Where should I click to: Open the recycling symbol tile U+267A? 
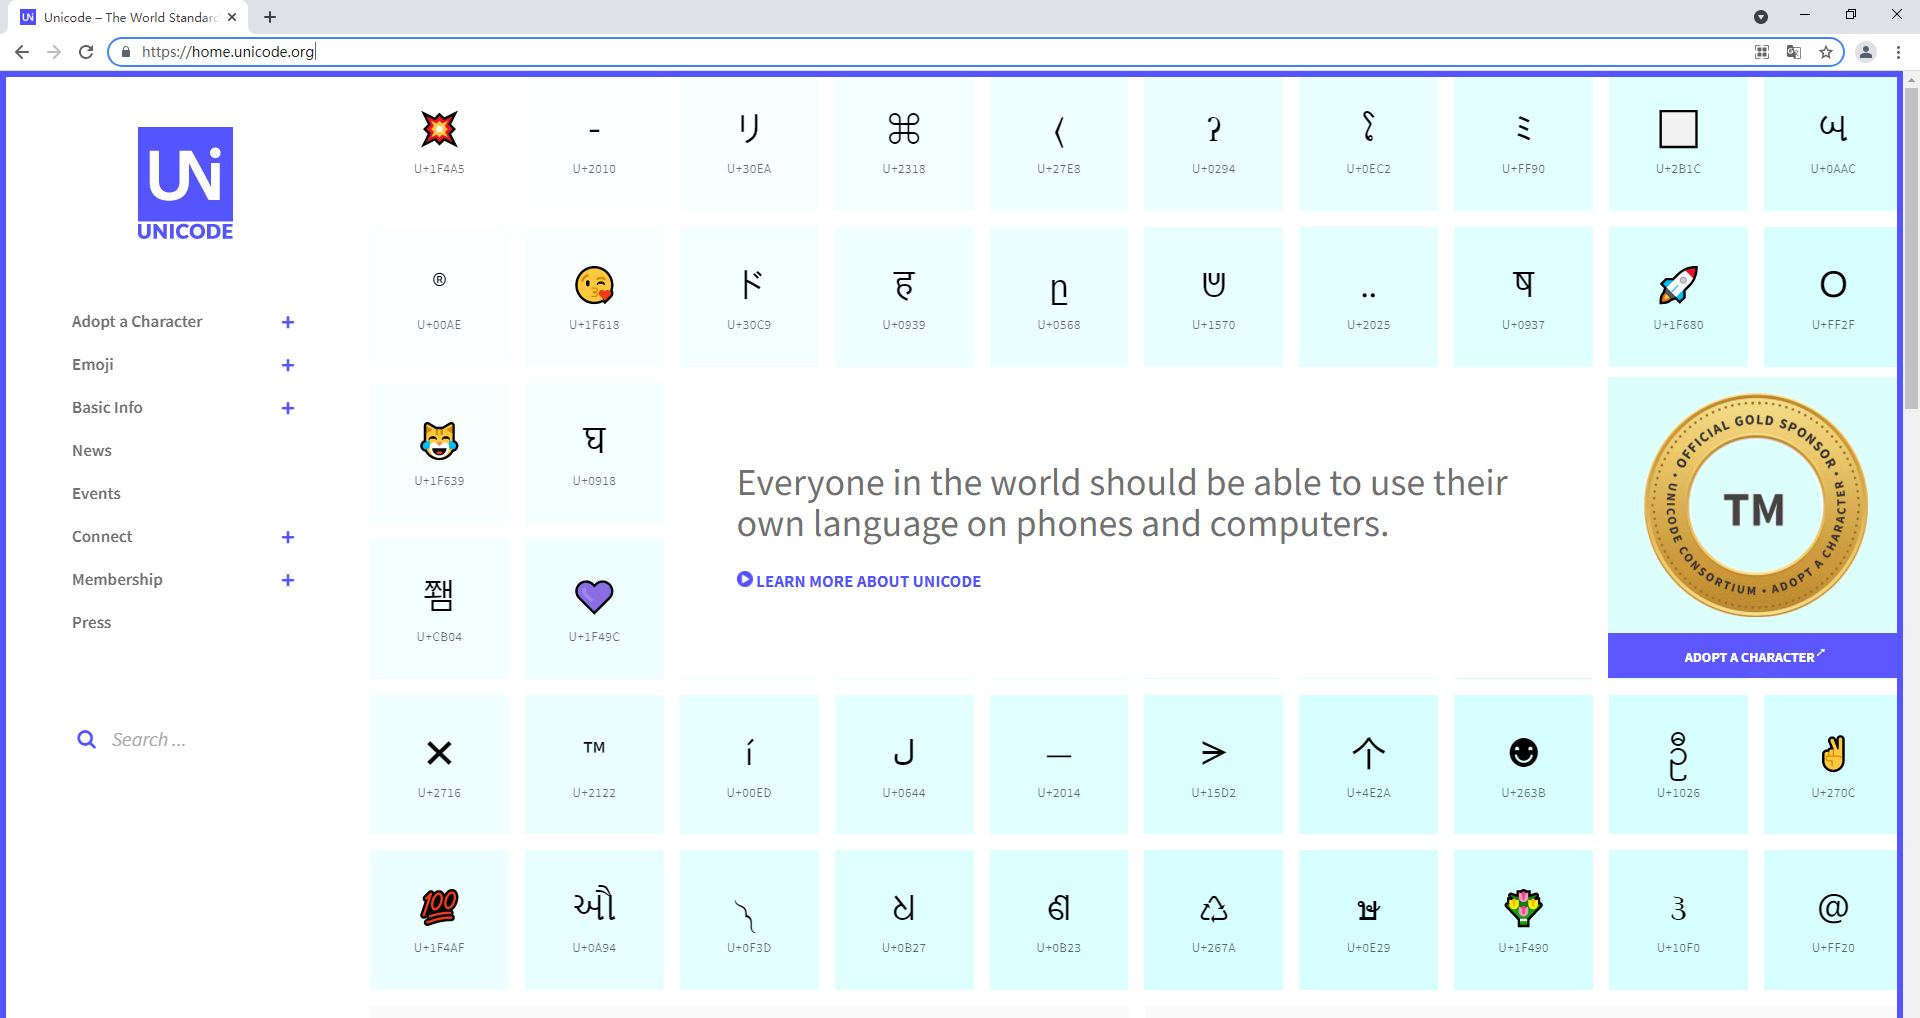pos(1213,920)
